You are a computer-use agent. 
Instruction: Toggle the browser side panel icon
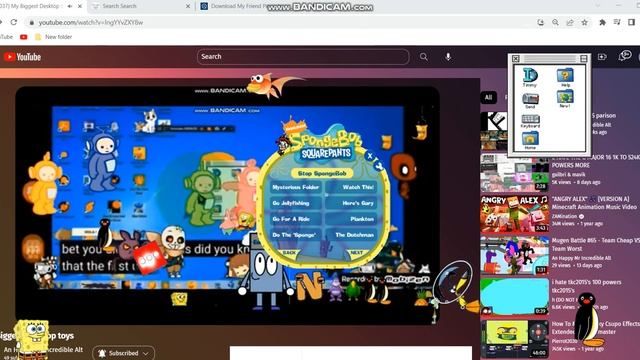point(631,22)
